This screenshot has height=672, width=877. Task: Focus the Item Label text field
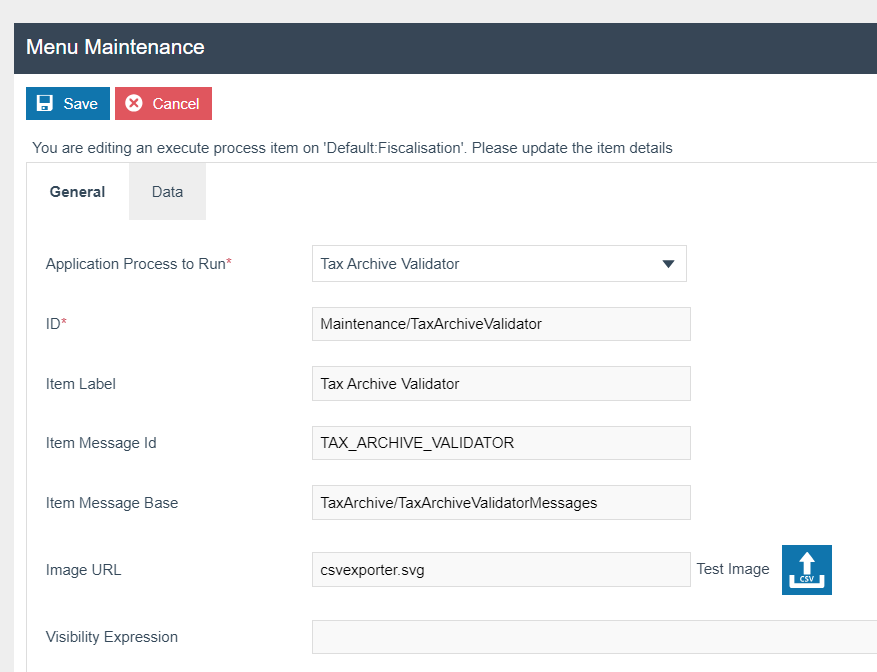[x=501, y=384]
